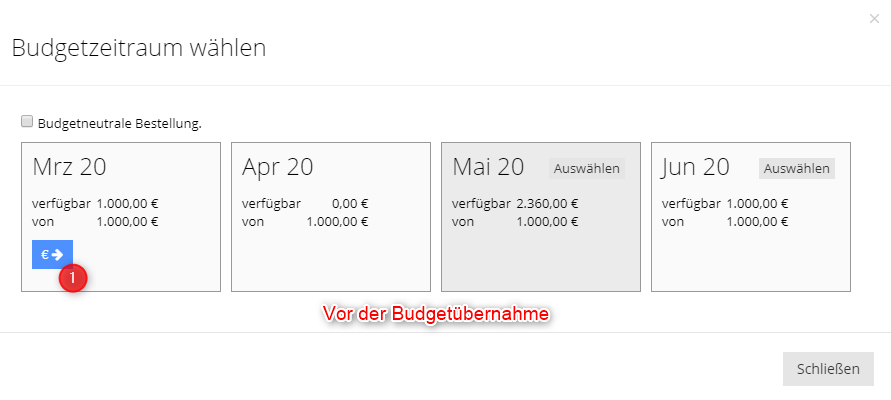Click the euro arrow budget transfer button

(x=52, y=255)
